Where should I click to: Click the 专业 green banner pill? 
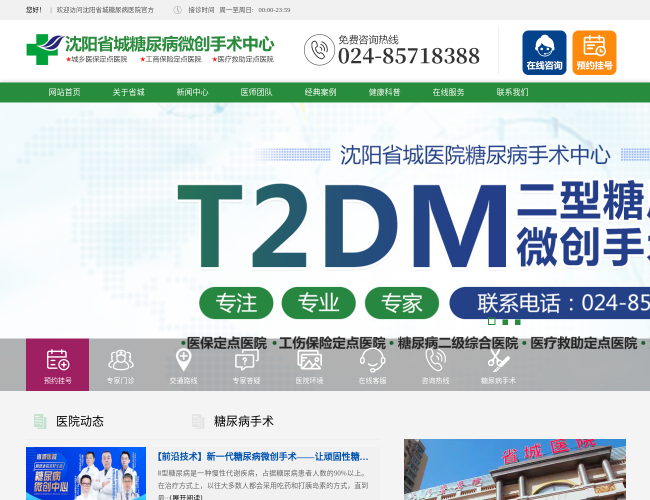[x=318, y=303]
